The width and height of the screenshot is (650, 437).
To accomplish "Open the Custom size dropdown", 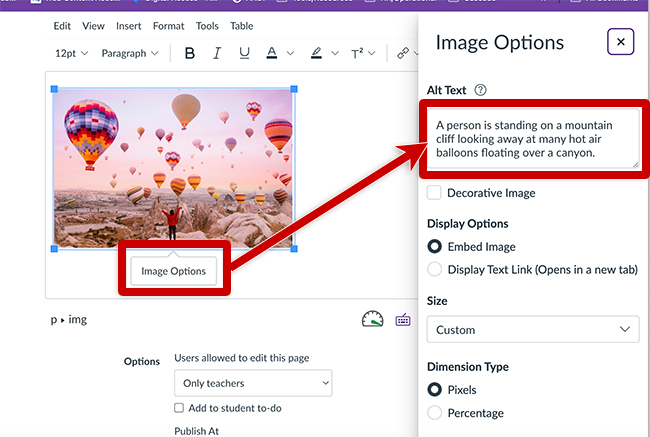I will [533, 330].
